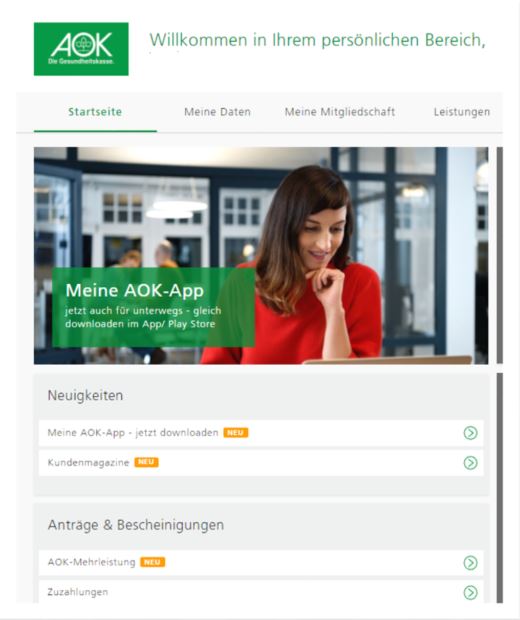Open arrow icon next to Kundenmagazine

tap(470, 463)
